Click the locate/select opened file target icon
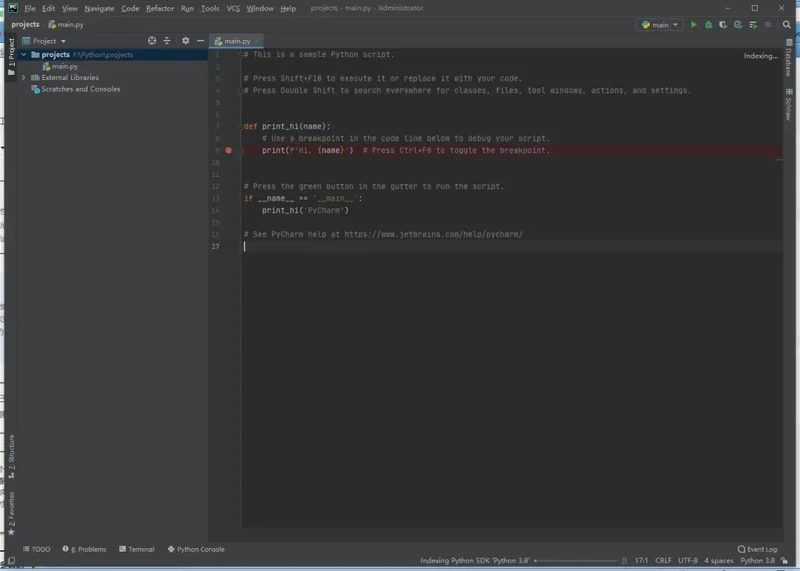Screen dimensions: 800x571 pos(152,41)
